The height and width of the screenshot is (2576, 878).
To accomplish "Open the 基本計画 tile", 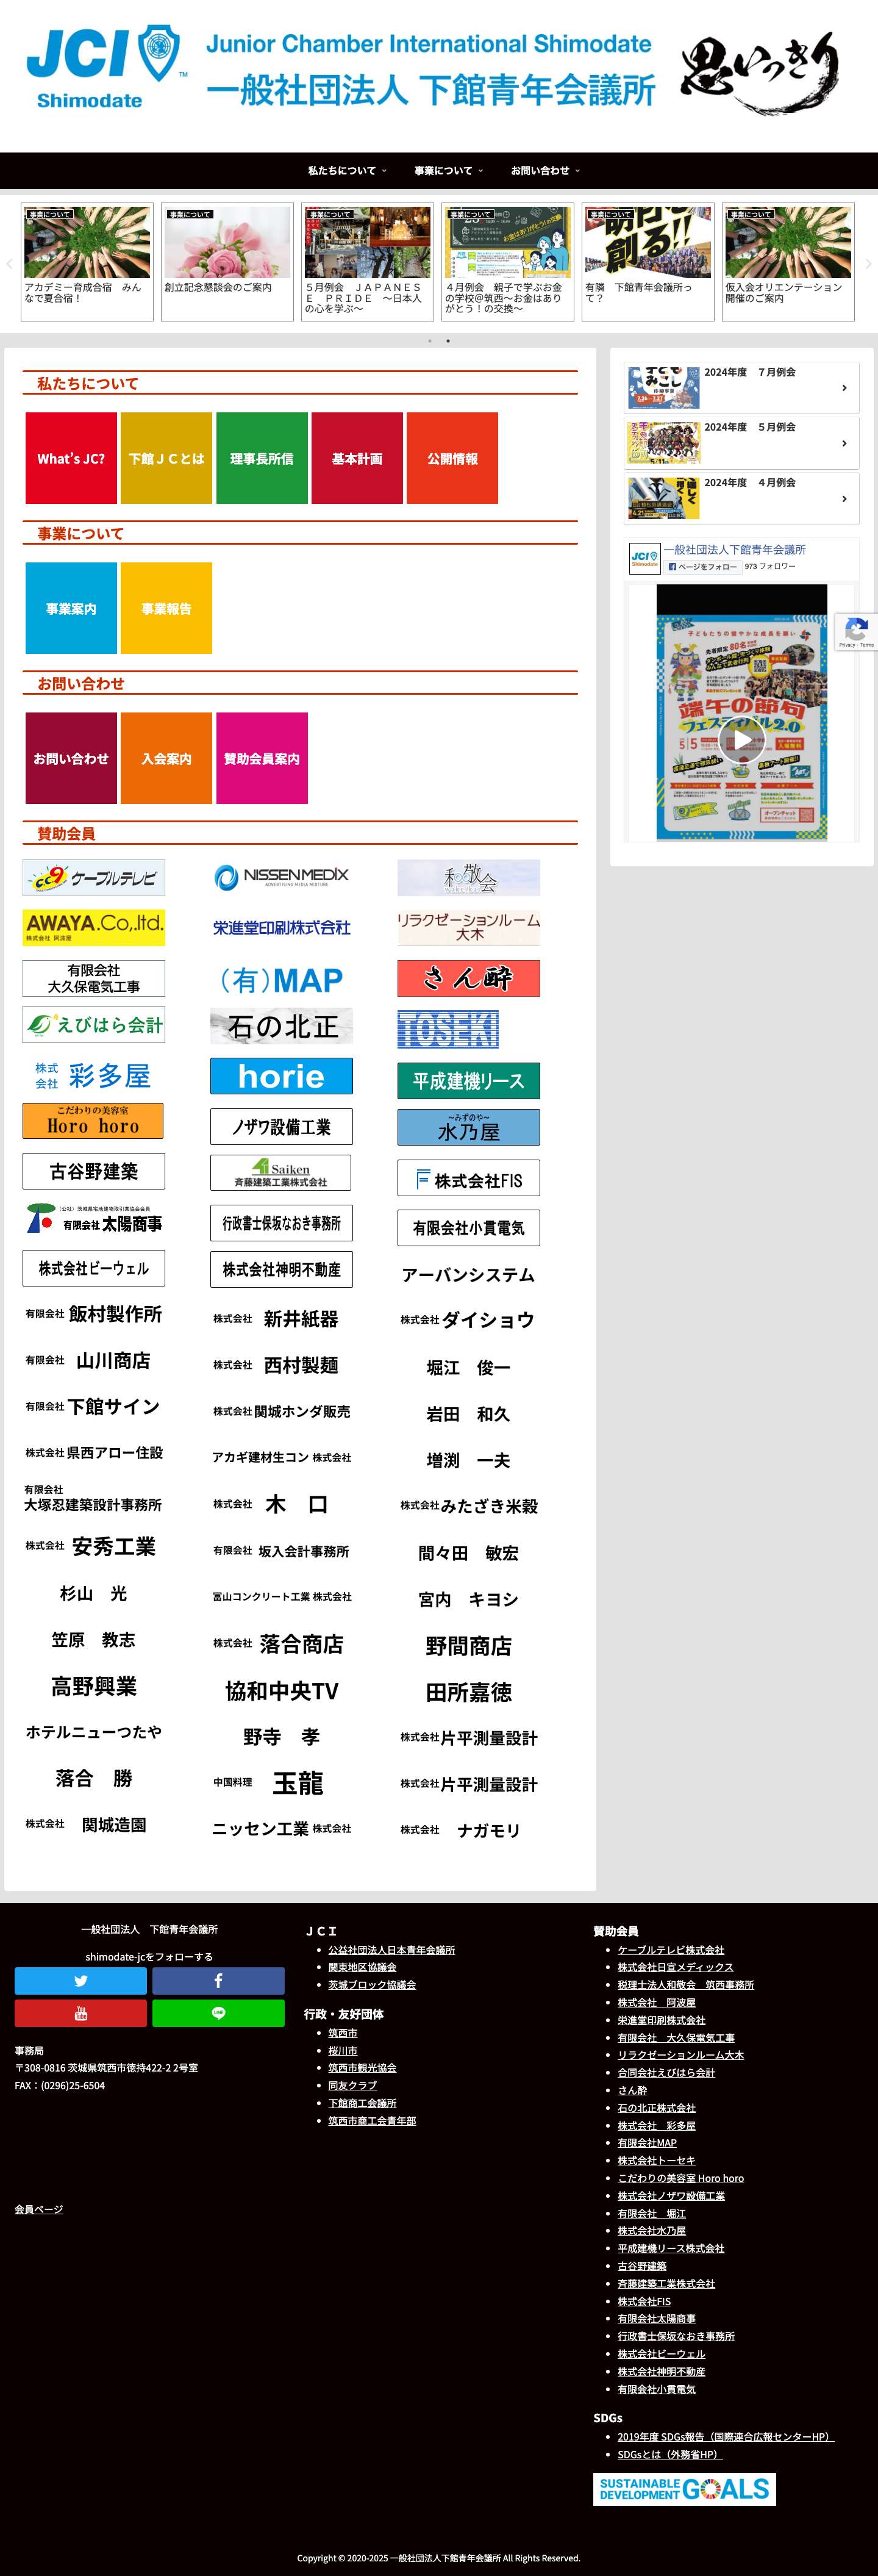I will (x=357, y=458).
